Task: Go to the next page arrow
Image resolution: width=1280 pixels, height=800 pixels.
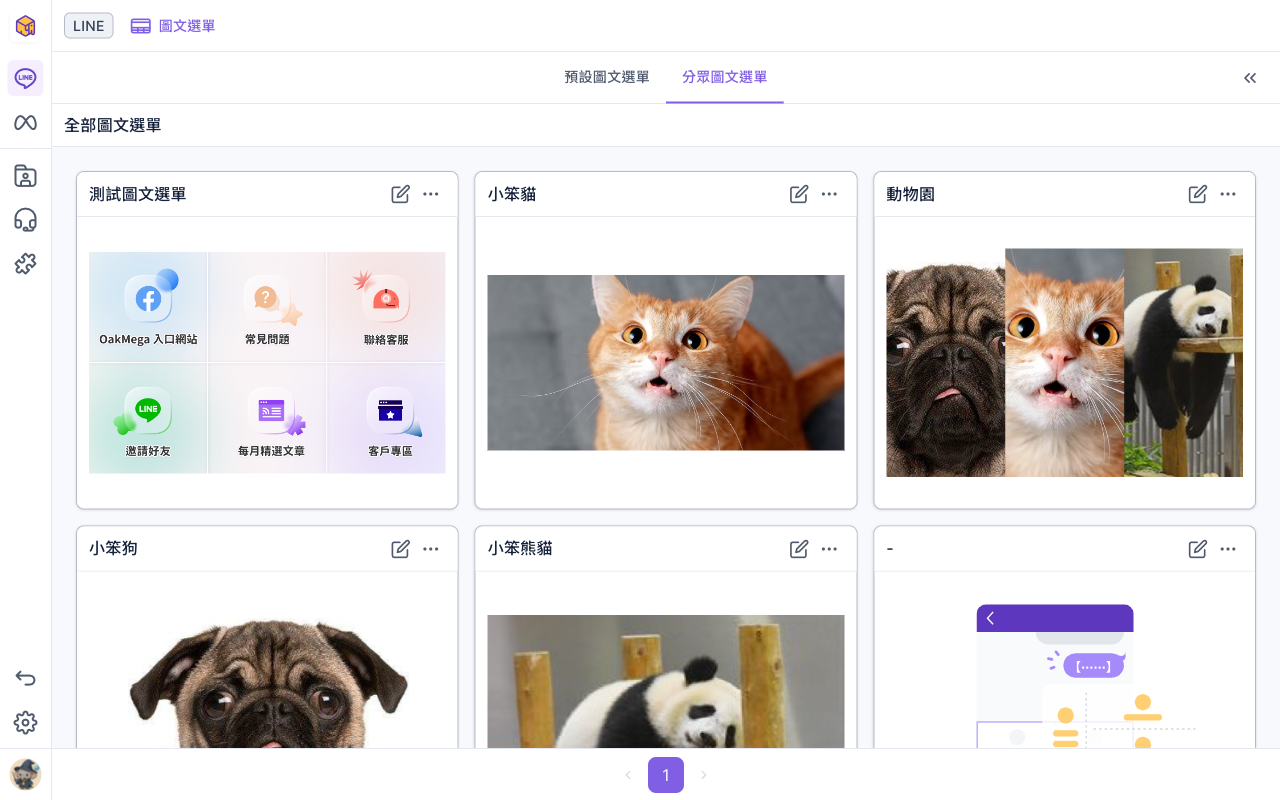Action: [x=704, y=775]
